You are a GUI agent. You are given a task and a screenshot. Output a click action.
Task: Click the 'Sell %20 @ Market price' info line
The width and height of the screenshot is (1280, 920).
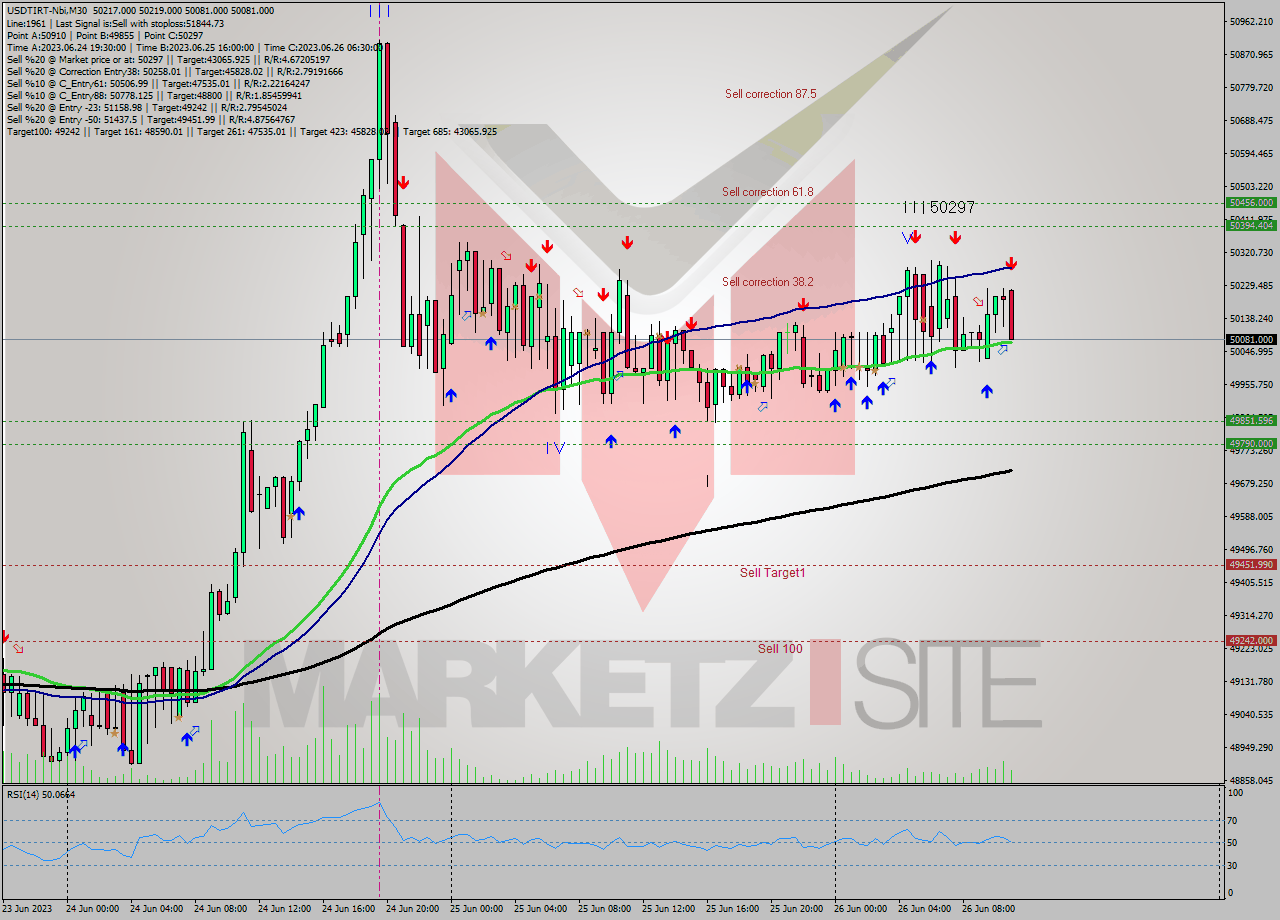[168, 59]
